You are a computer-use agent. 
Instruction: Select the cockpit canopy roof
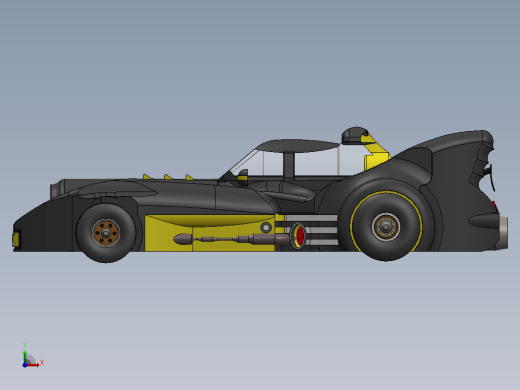coord(298,146)
